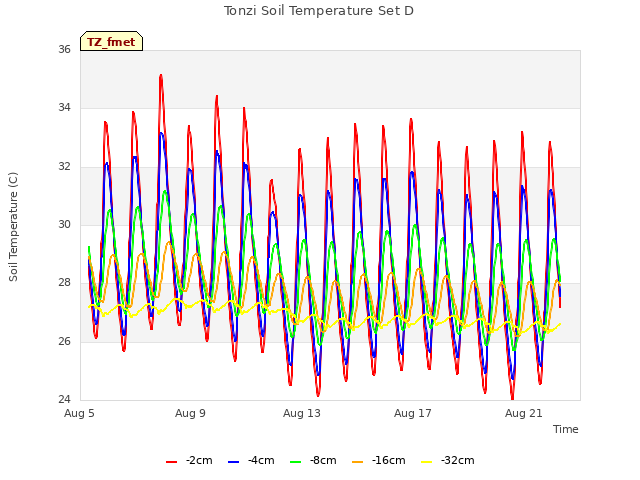Click the orange -16cm legend swatch
Image resolution: width=640 pixels, height=480 pixels.
pyautogui.click(x=358, y=462)
